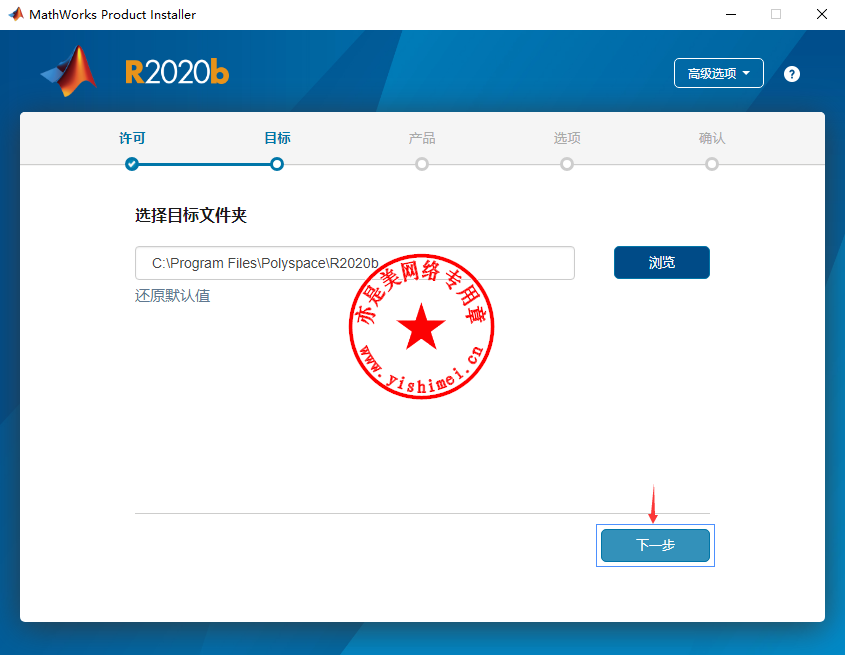Screen dimensions: 845x655
Task: Go to the 许可 step
Action: 132,138
